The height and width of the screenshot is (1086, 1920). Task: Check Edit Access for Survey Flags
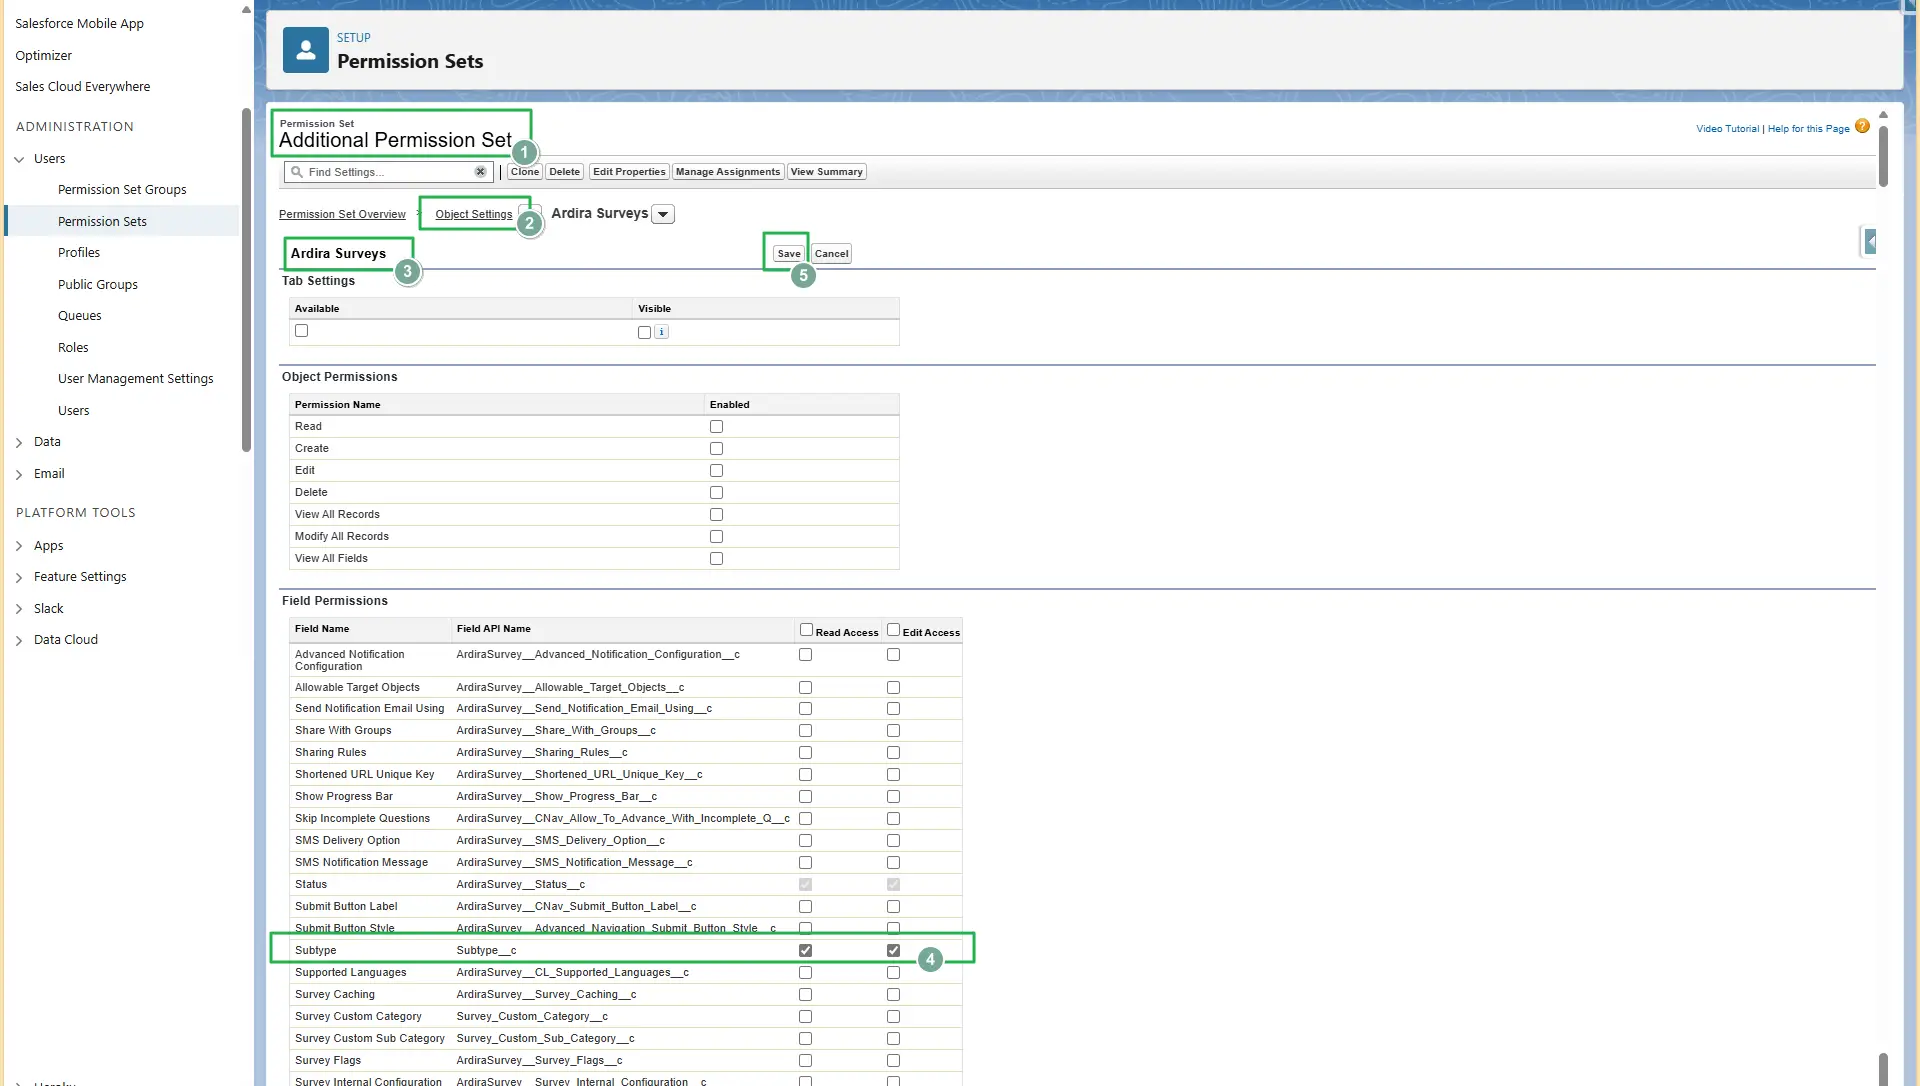tap(893, 1061)
